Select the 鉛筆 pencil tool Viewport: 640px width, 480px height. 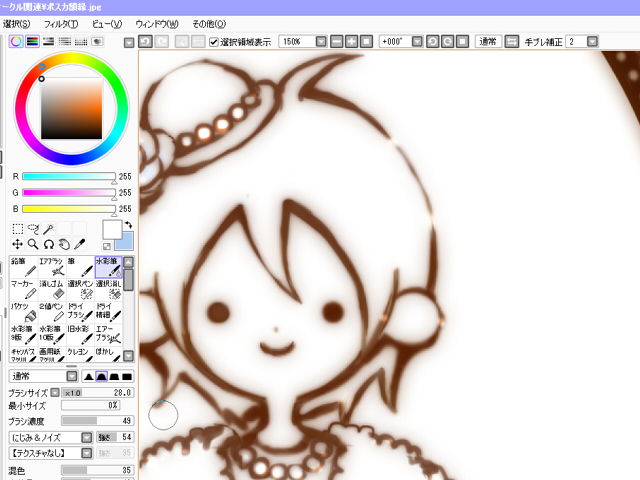click(24, 267)
